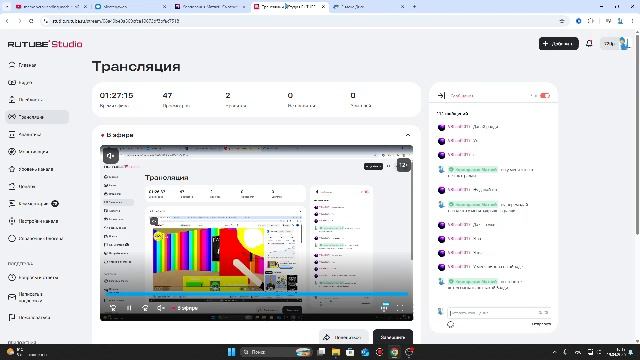This screenshot has height=360, width=640.
Task: Click the green moderator badge in the last message
Action: (473, 282)
